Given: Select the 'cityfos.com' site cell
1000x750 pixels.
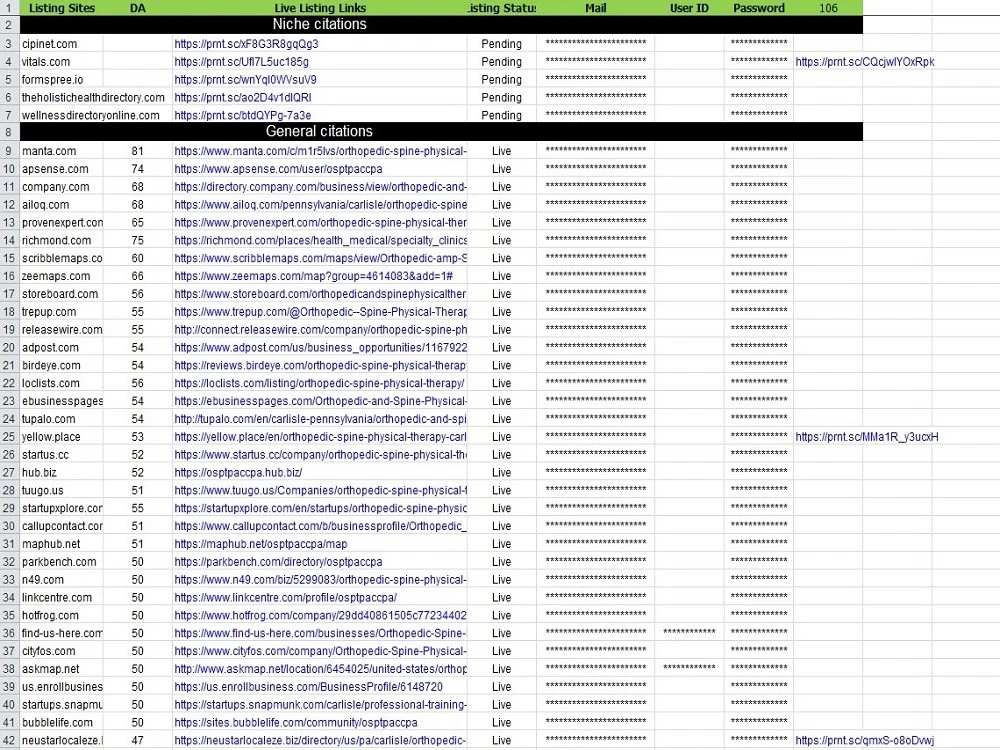Looking at the screenshot, I should [62, 651].
